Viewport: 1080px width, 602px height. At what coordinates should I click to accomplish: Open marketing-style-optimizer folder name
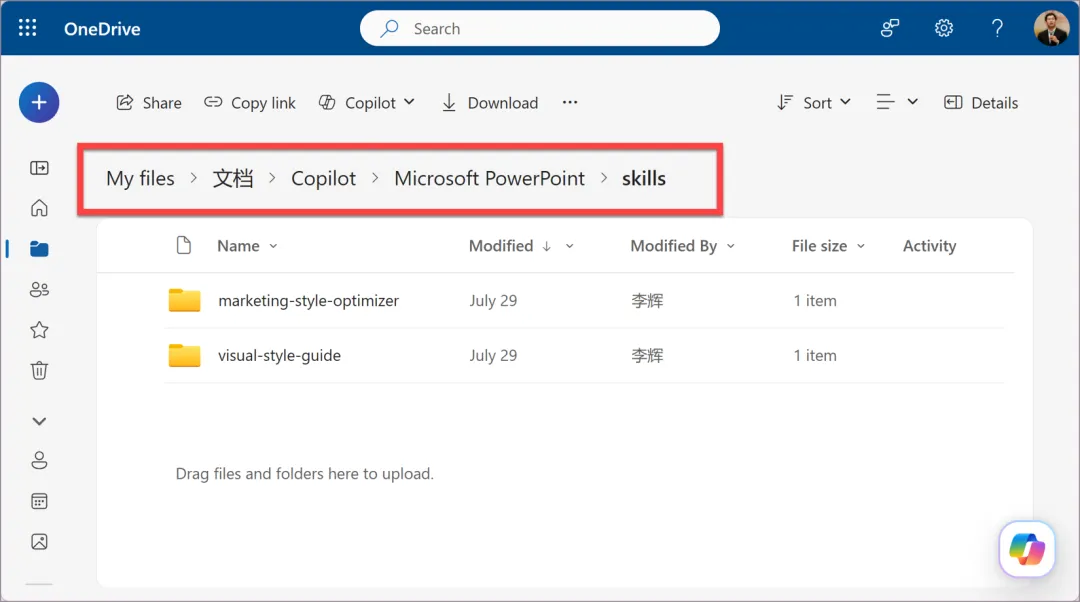pyautogui.click(x=309, y=300)
